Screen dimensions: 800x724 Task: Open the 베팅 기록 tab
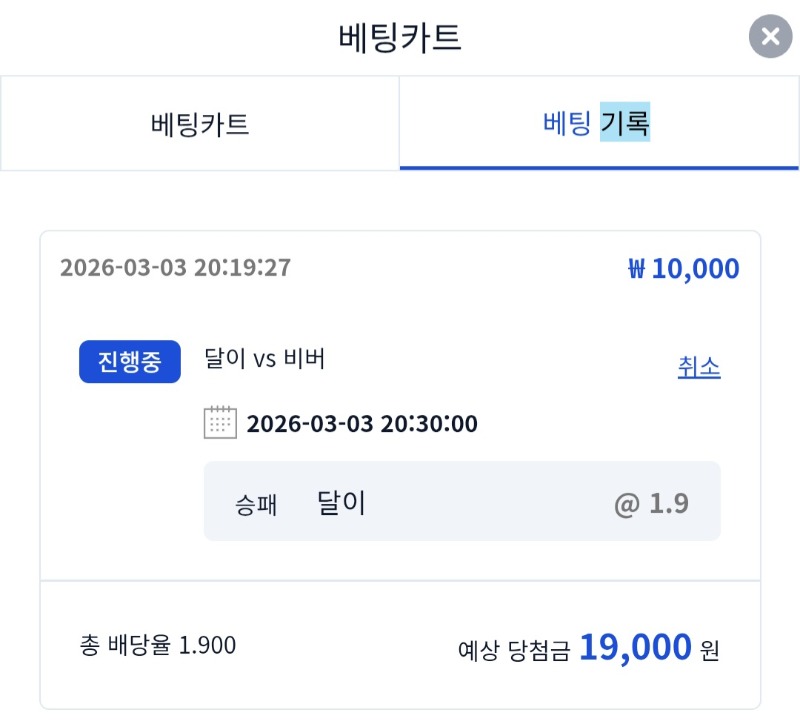pyautogui.click(x=597, y=125)
